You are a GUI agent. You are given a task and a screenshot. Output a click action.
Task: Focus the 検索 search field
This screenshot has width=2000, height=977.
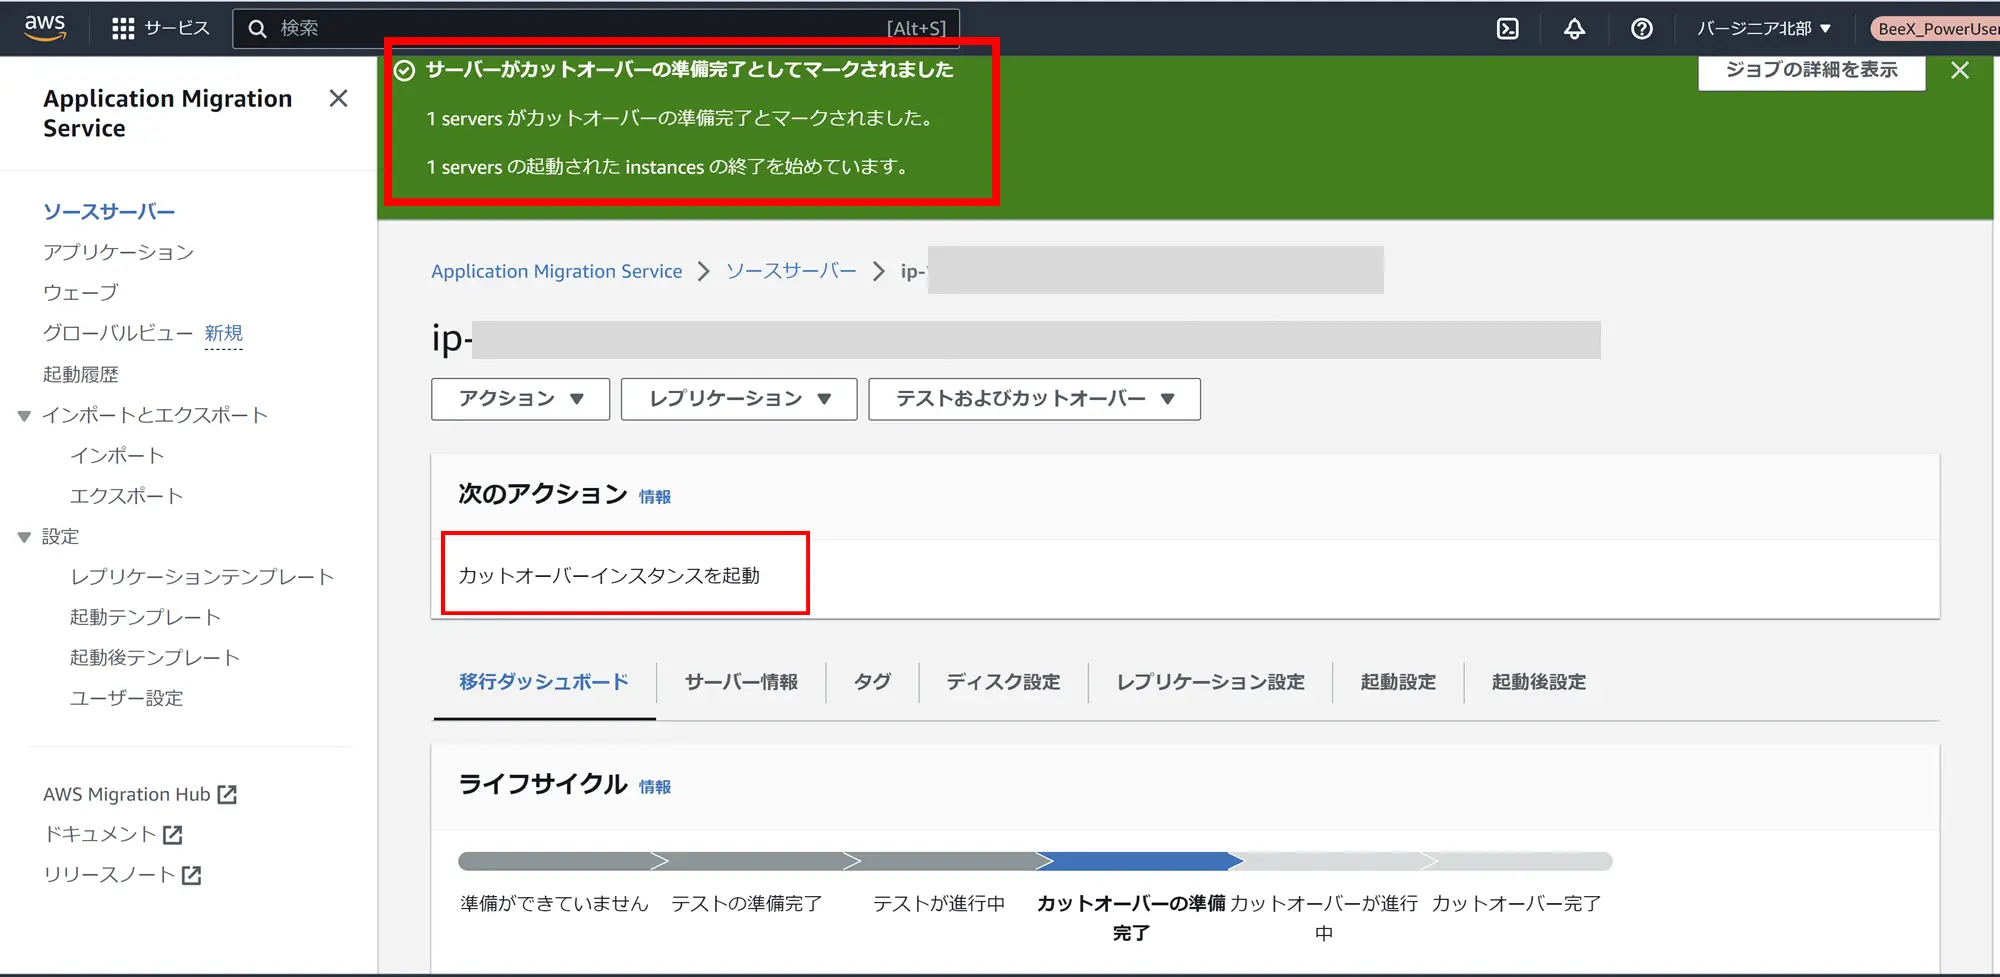coord(596,29)
